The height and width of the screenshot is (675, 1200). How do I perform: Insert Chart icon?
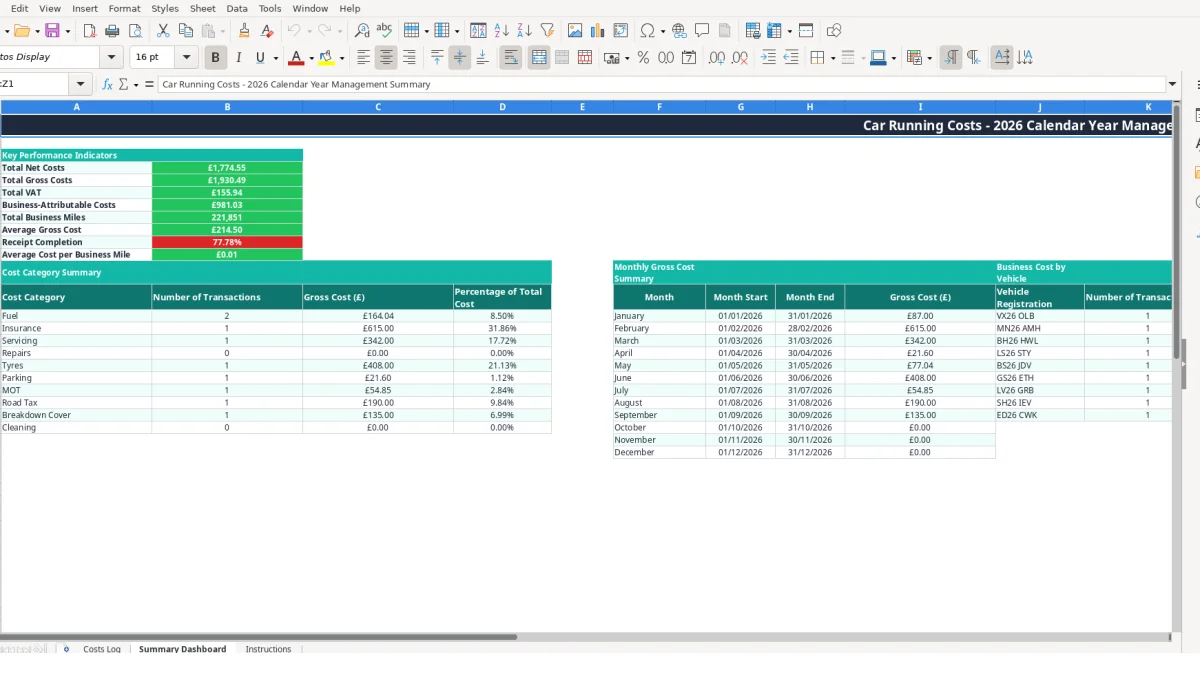click(598, 31)
